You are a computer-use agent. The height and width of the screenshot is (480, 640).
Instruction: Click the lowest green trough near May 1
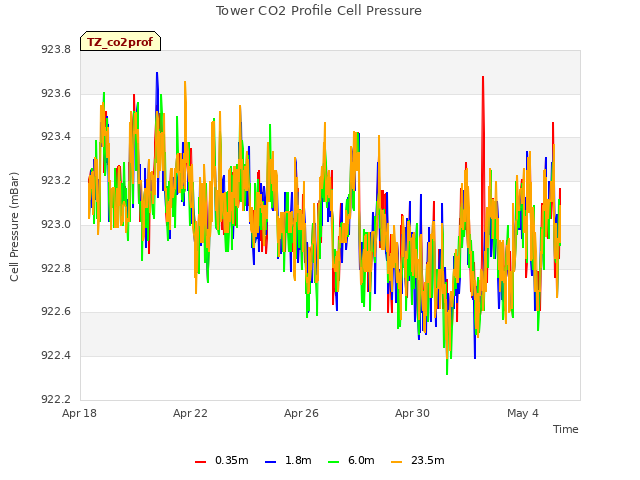pyautogui.click(x=447, y=373)
